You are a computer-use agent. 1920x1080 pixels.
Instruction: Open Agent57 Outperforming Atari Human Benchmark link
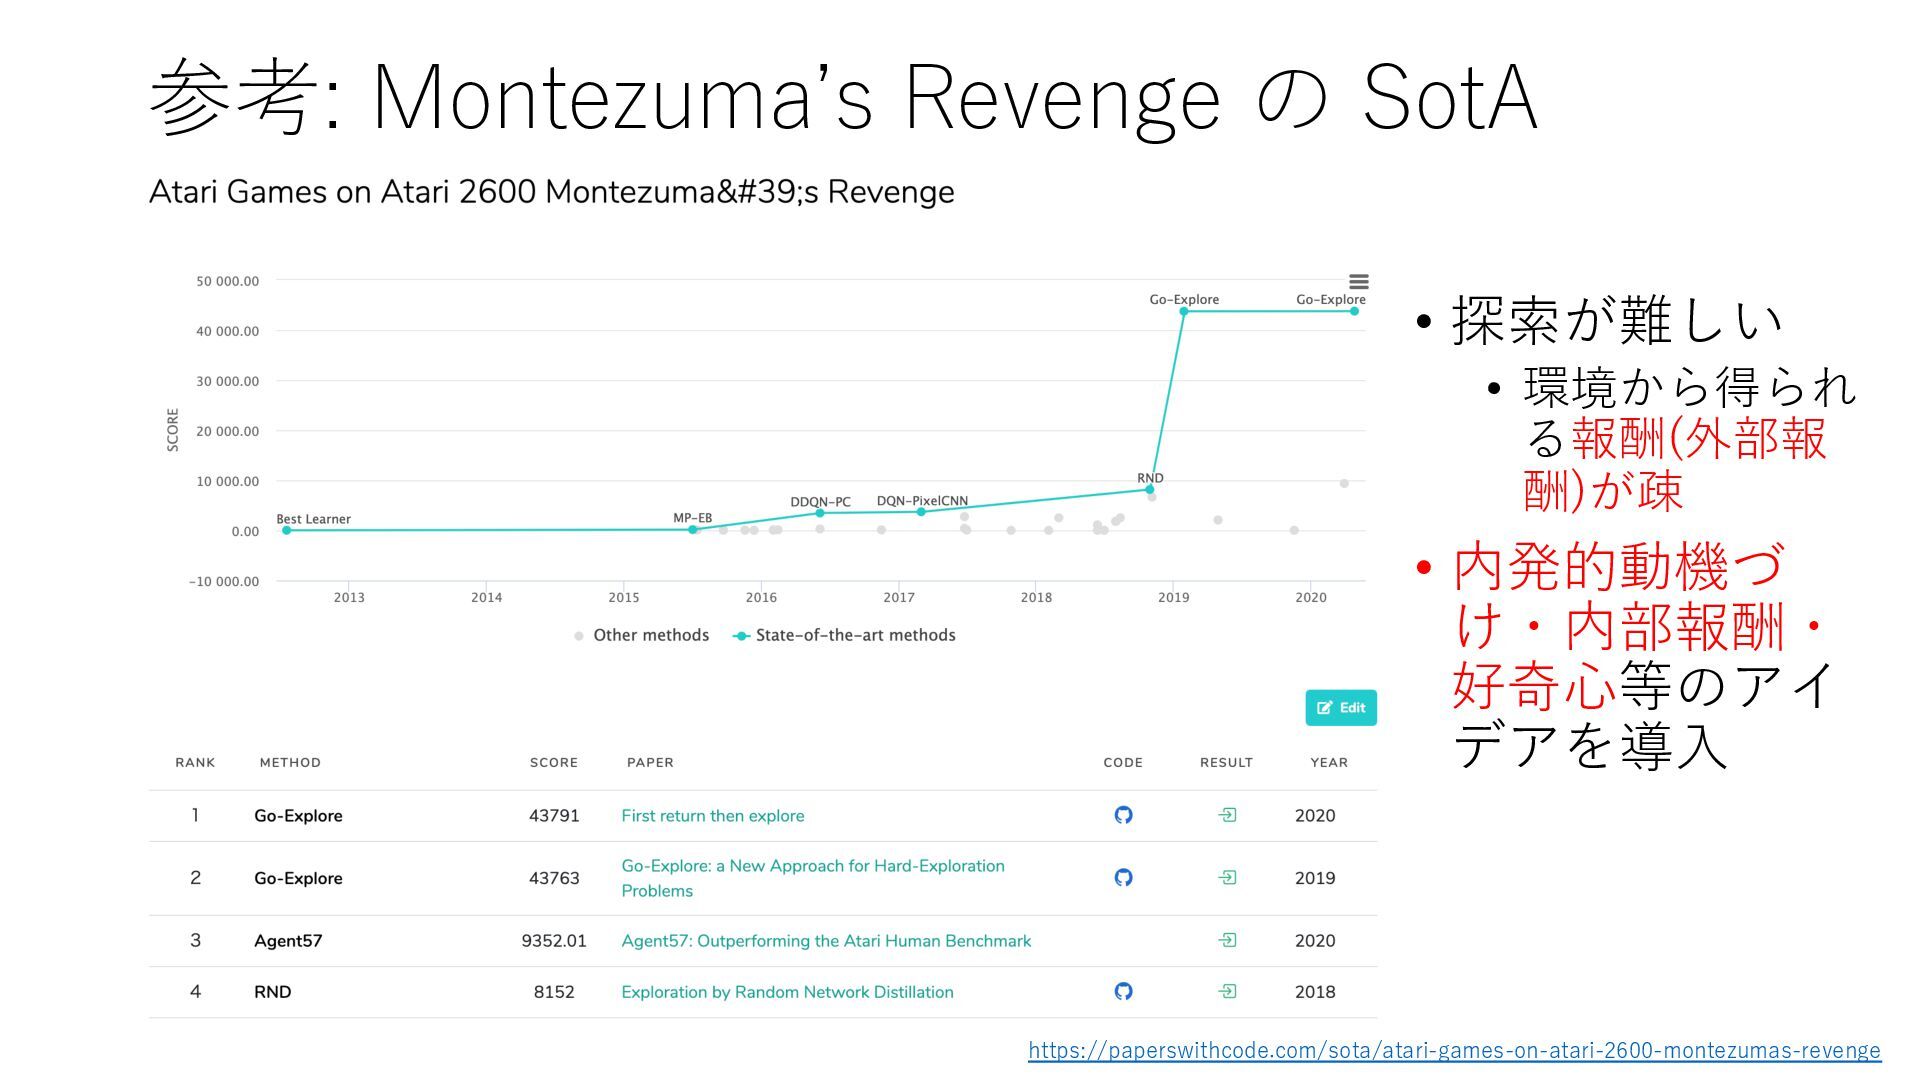[x=825, y=940]
